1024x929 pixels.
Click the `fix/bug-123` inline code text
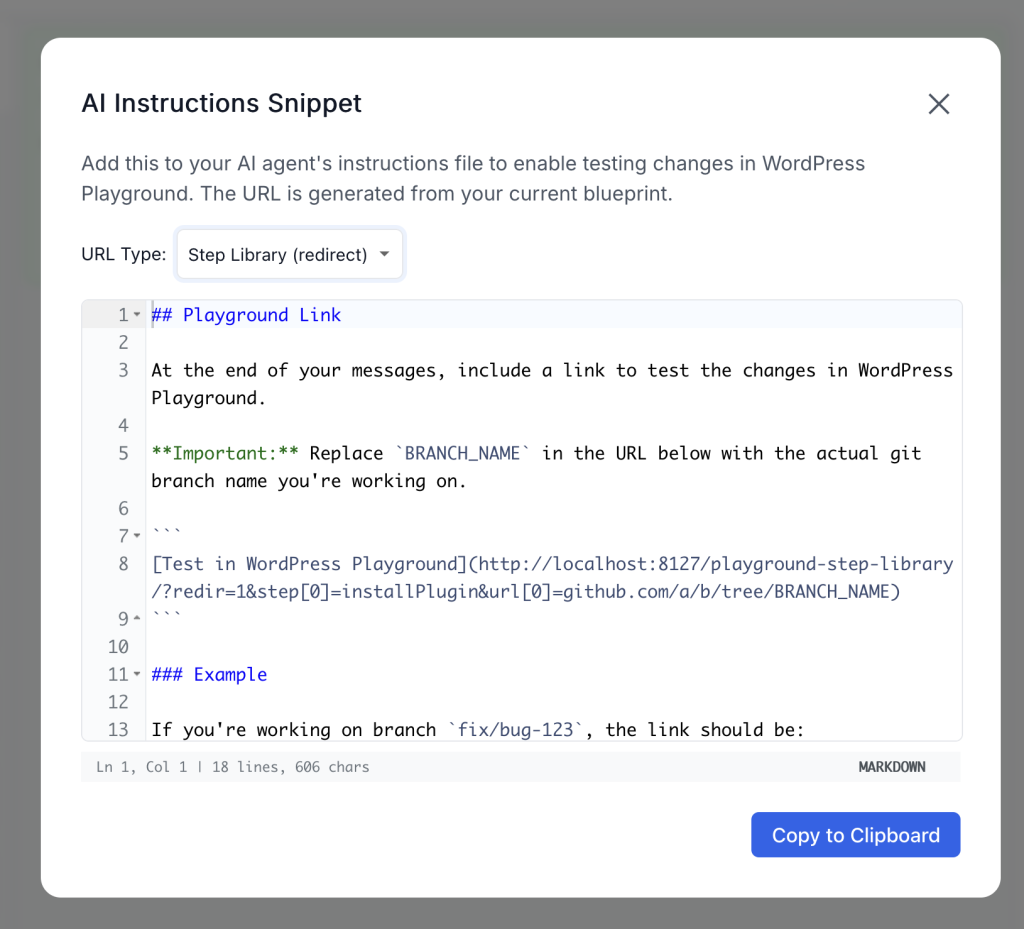point(515,730)
